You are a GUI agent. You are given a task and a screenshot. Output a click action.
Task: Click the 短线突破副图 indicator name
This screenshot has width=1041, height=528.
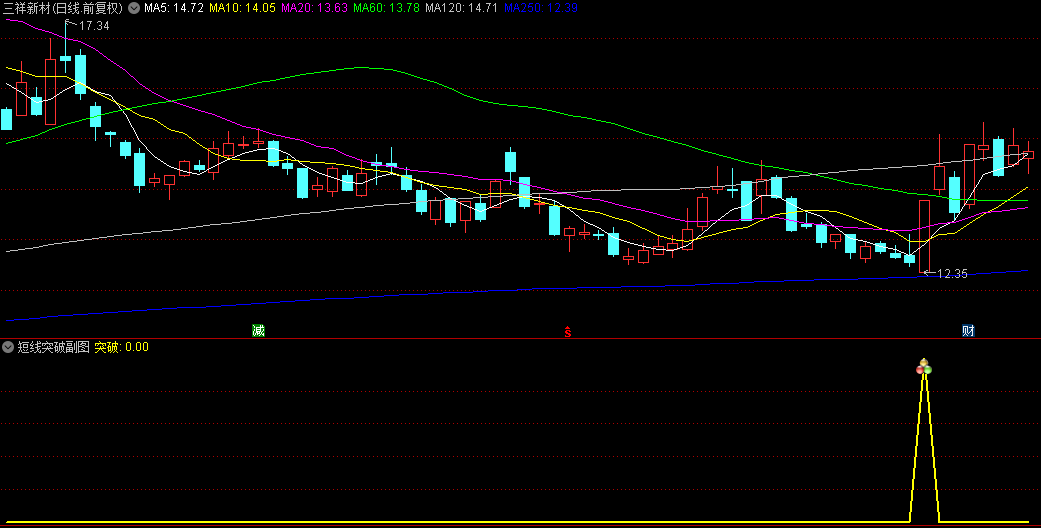pyautogui.click(x=53, y=347)
